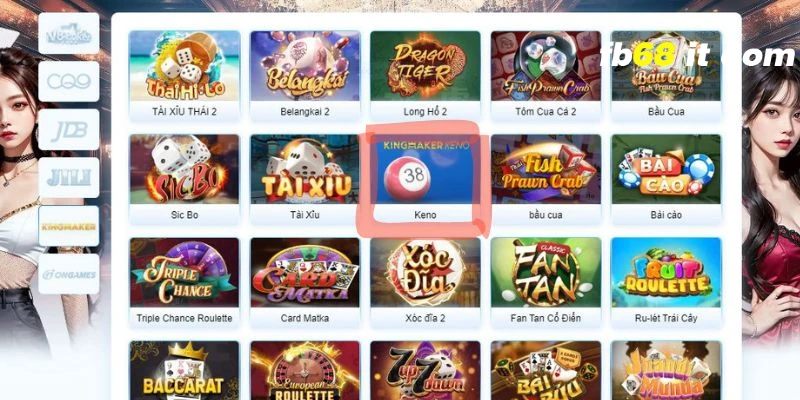This screenshot has height=400, width=800.
Task: Open the ONGAMES provider tab
Action: click(68, 274)
